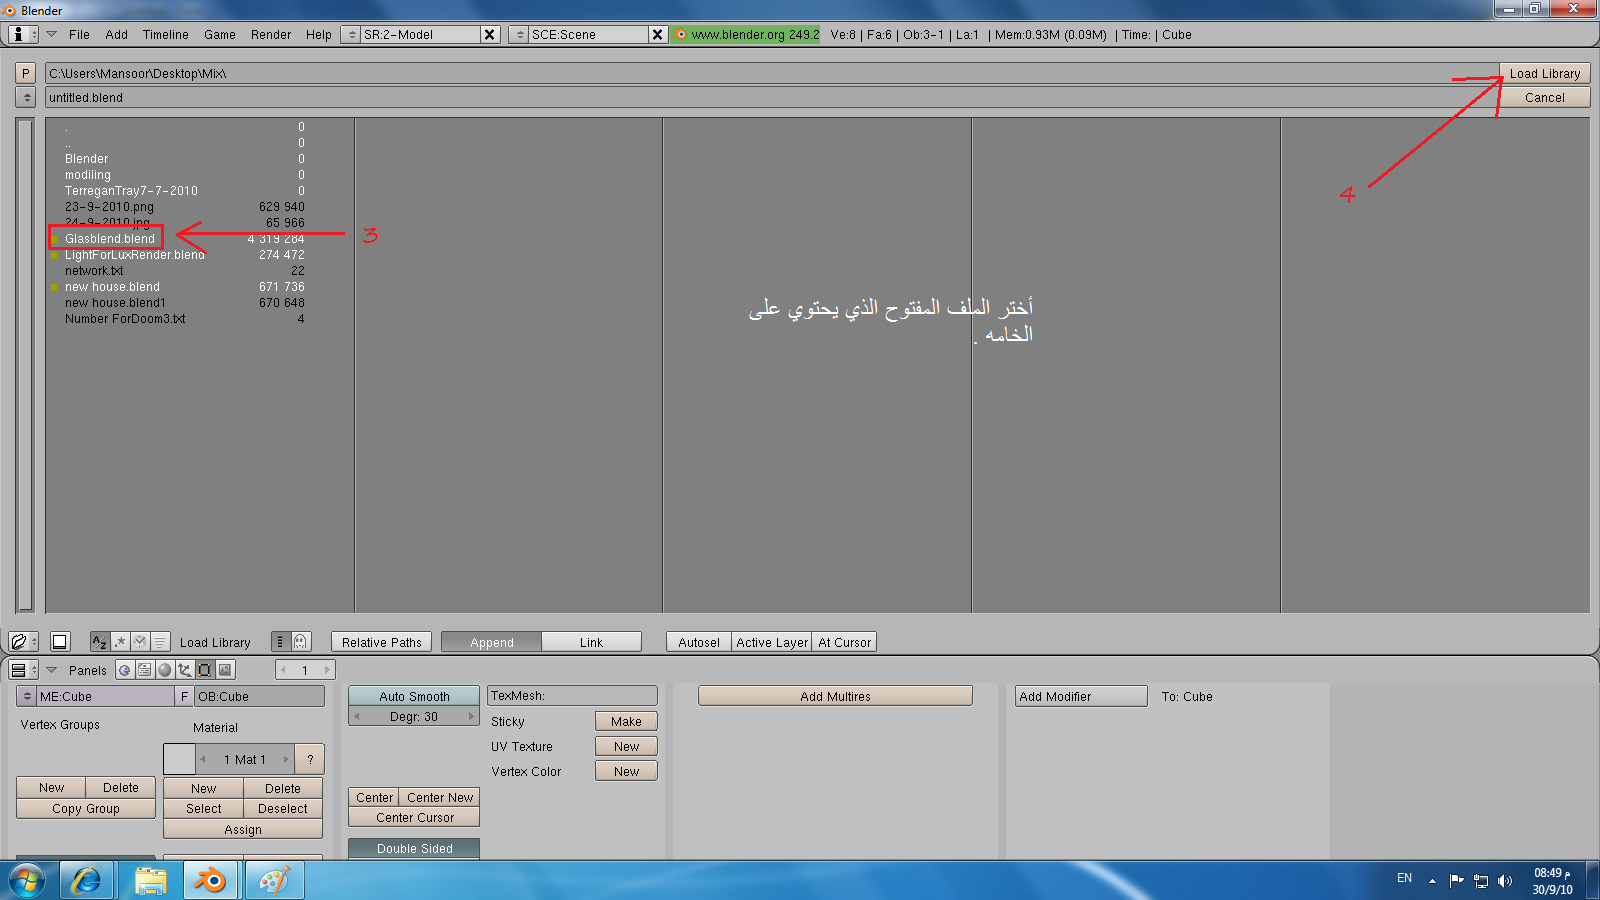1600x900 pixels.
Task: Delete screen layout with X next to SR:2-Model
Action: point(489,34)
